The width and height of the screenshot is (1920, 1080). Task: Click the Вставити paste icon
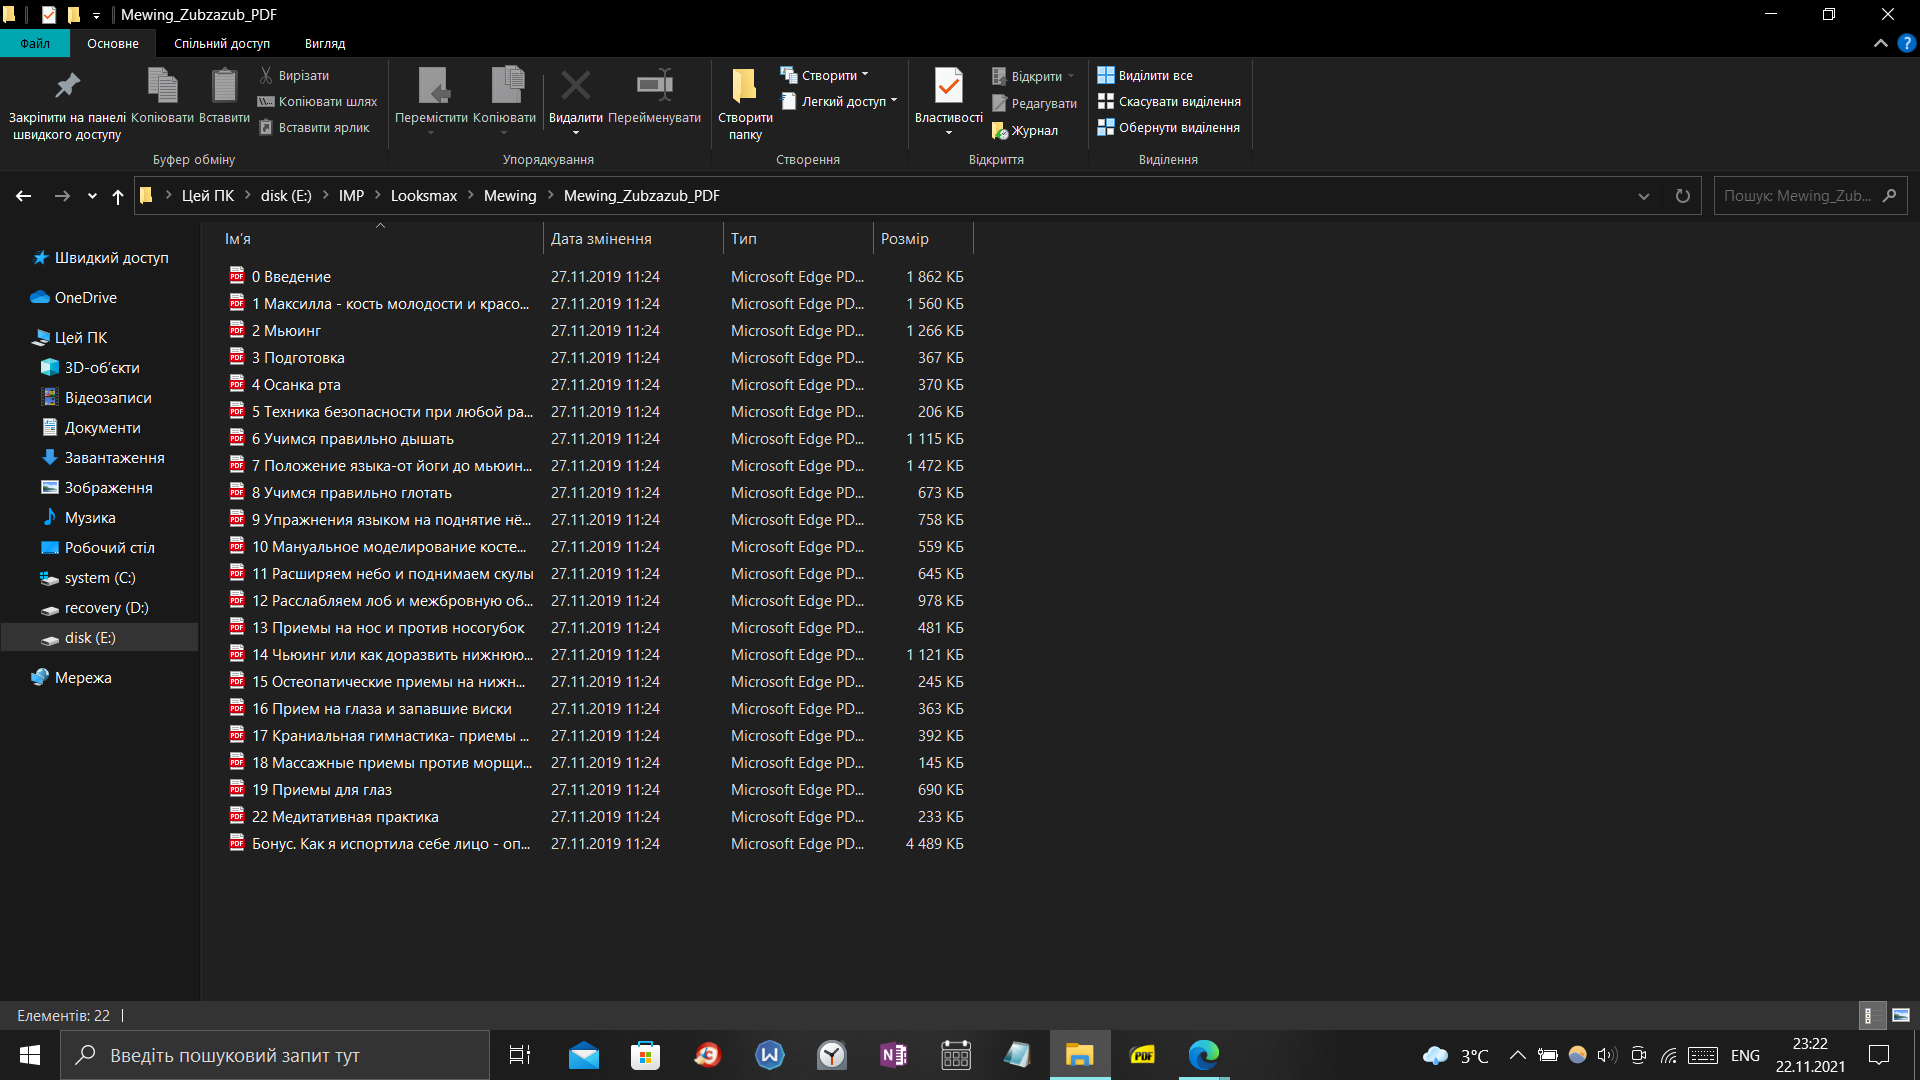[x=224, y=86]
